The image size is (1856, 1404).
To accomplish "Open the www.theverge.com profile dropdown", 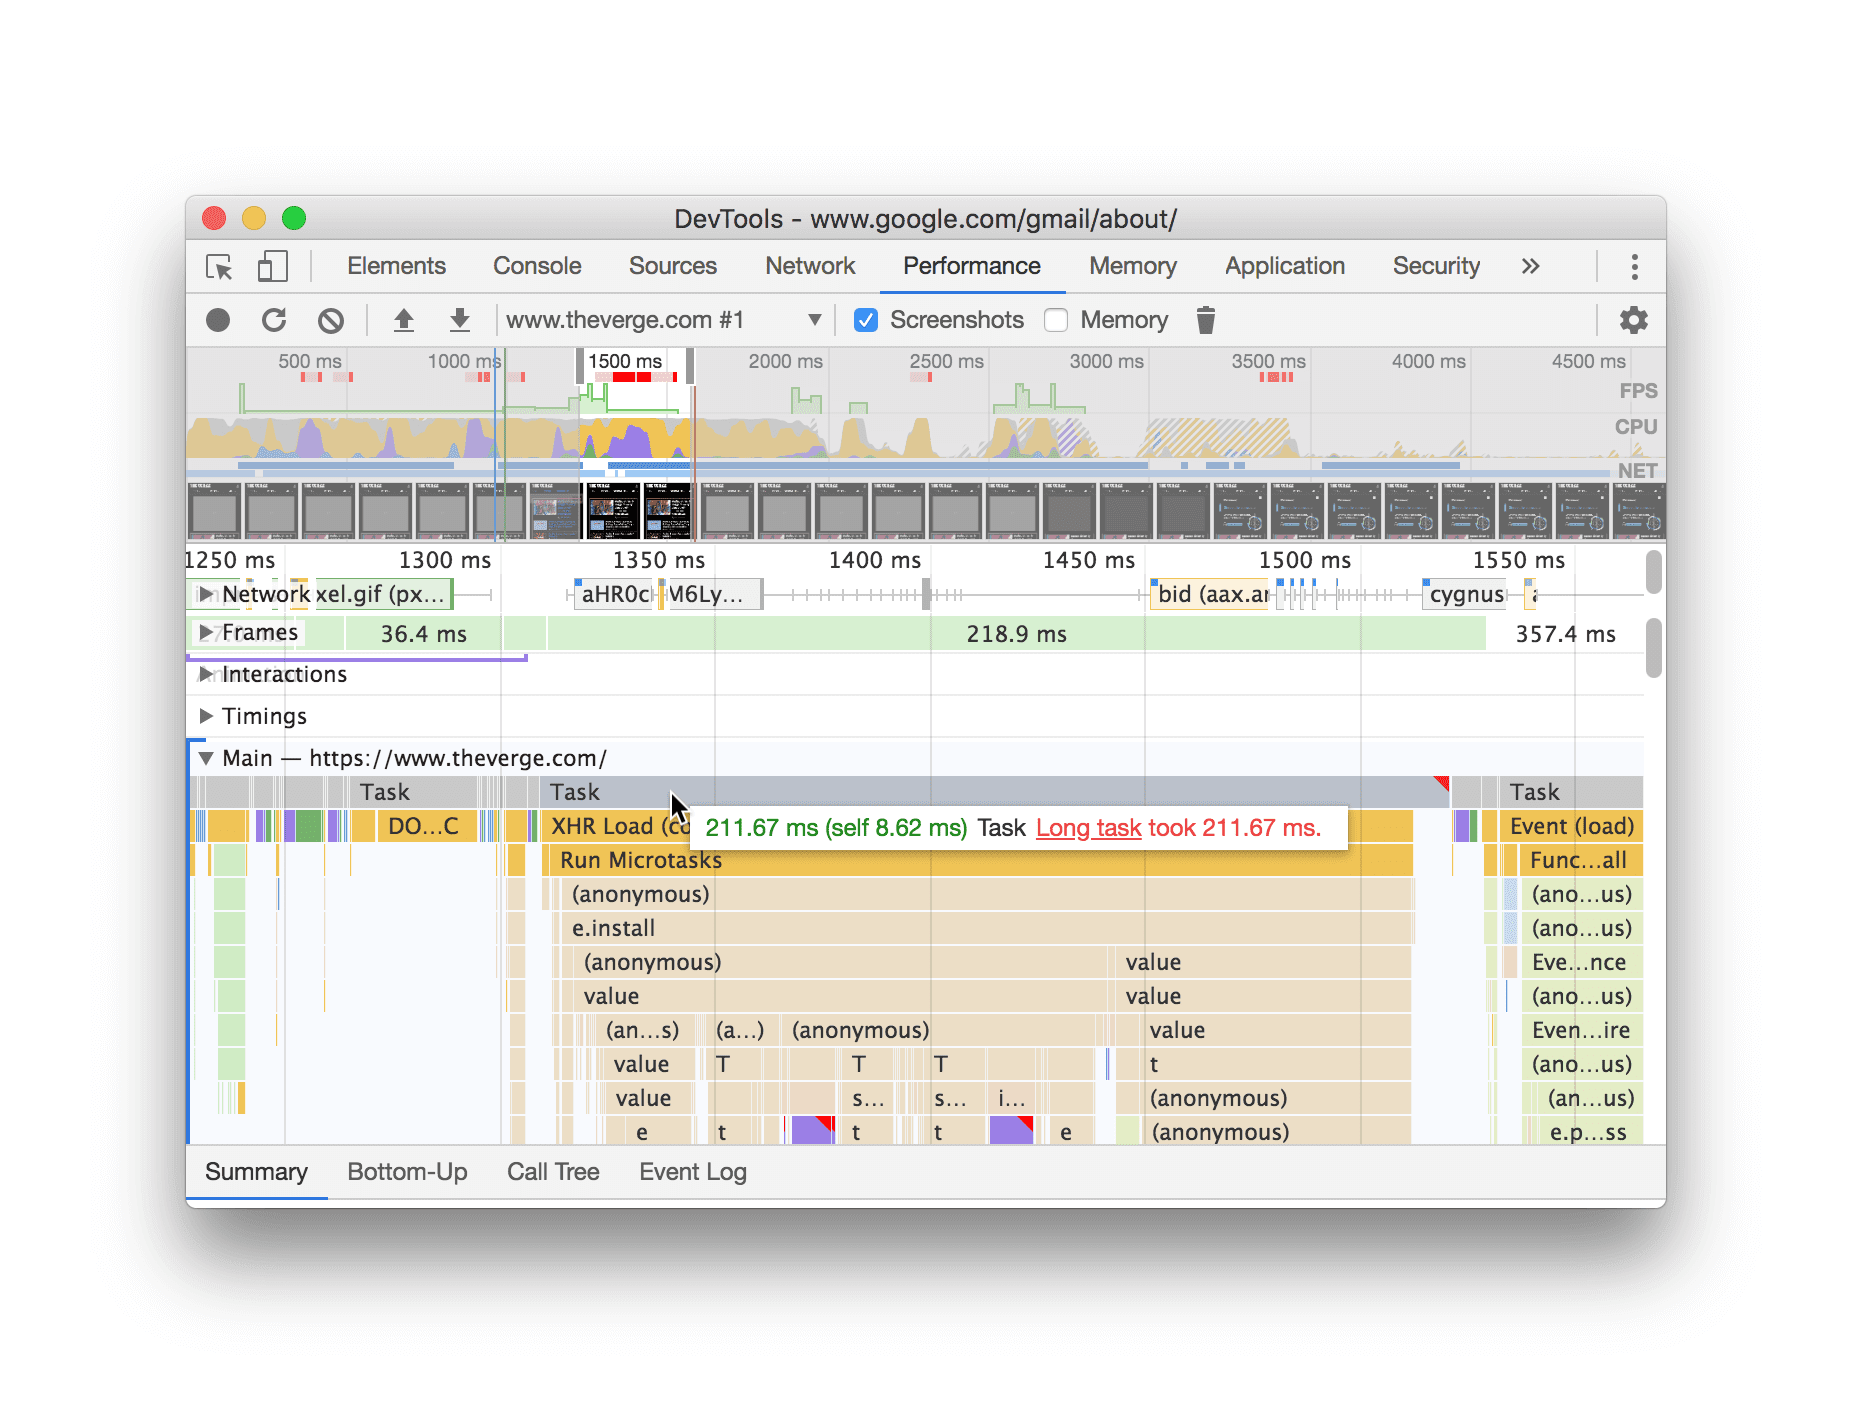I will click(x=814, y=319).
